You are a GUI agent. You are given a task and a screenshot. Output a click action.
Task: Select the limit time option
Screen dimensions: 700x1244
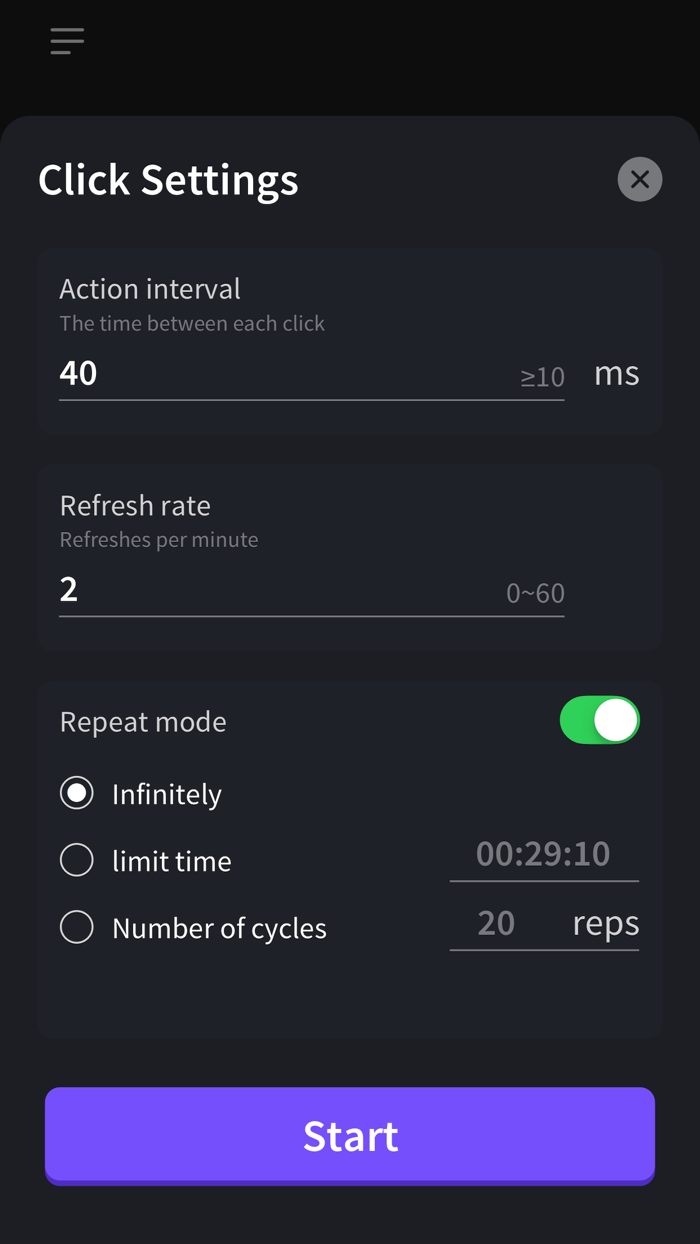(x=77, y=859)
